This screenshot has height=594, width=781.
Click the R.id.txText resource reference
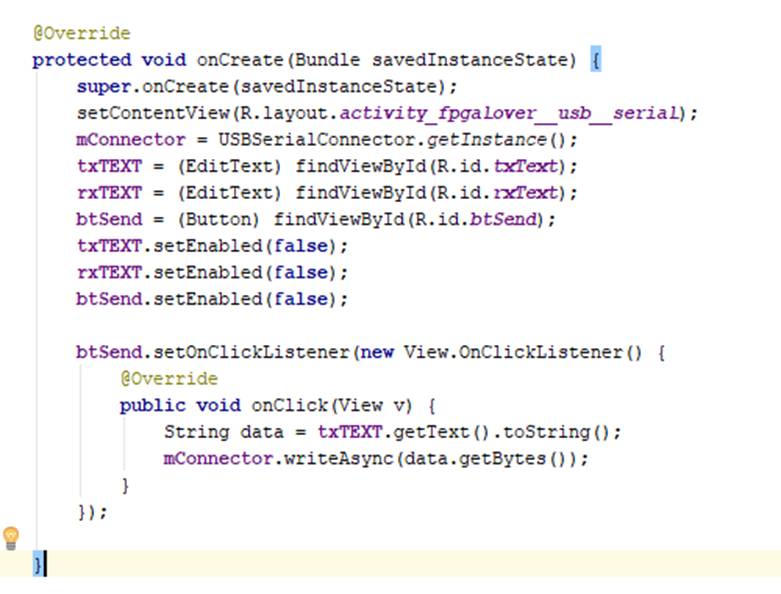(x=498, y=166)
